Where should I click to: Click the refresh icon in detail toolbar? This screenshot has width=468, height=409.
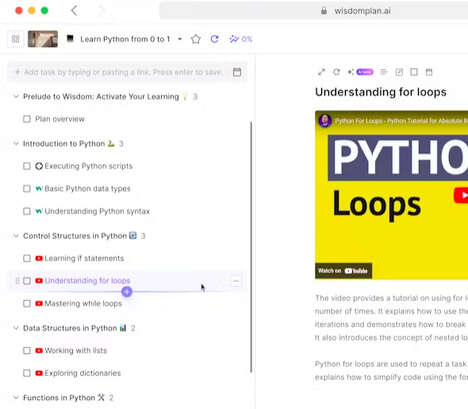[336, 72]
